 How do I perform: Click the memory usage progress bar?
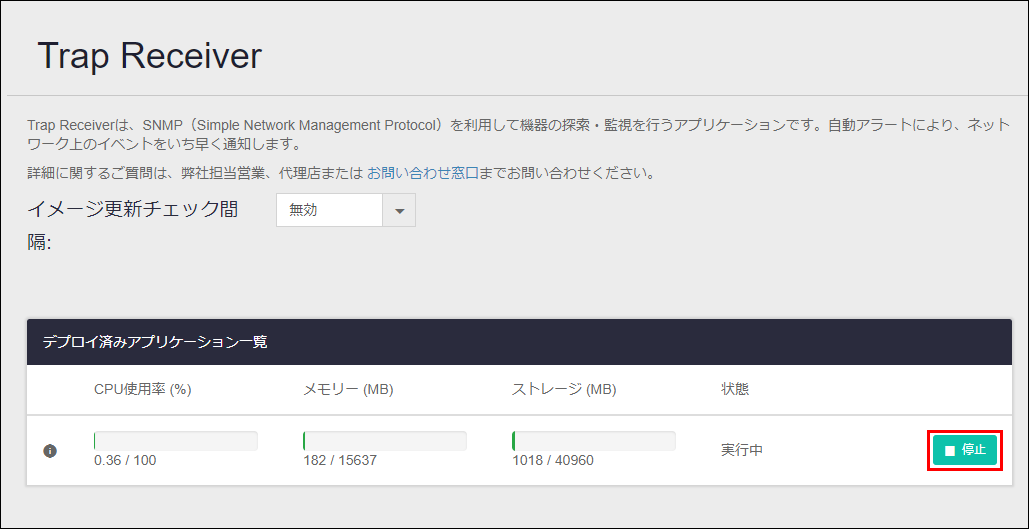(x=385, y=441)
